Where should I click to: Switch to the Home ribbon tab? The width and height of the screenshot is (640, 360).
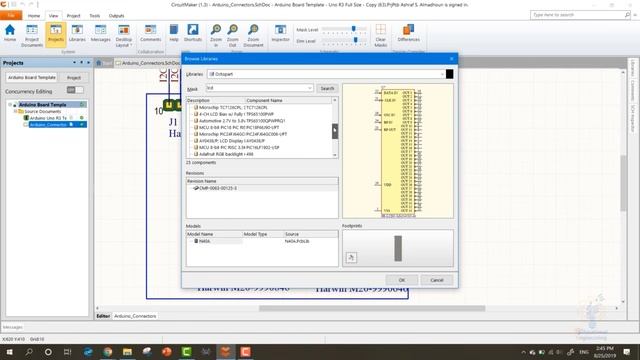[x=34, y=16]
